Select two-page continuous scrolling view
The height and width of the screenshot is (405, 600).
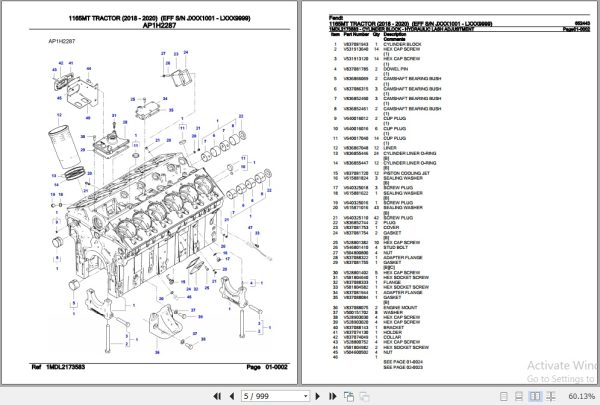pyautogui.click(x=551, y=396)
